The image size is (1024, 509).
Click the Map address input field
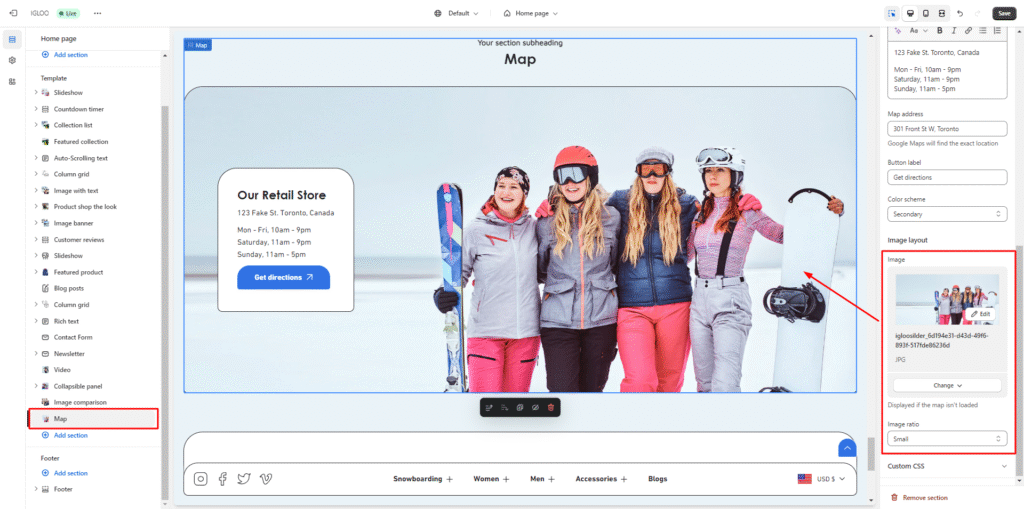(947, 128)
